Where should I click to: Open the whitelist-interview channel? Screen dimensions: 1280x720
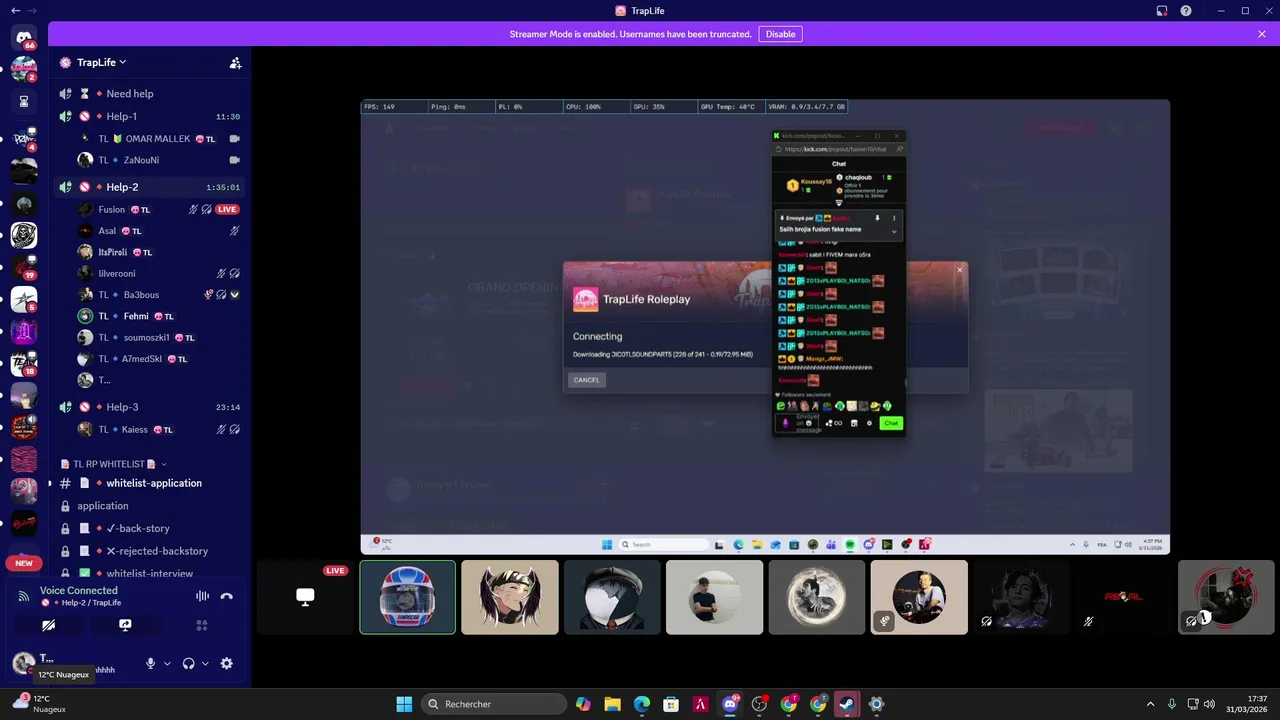pos(150,573)
